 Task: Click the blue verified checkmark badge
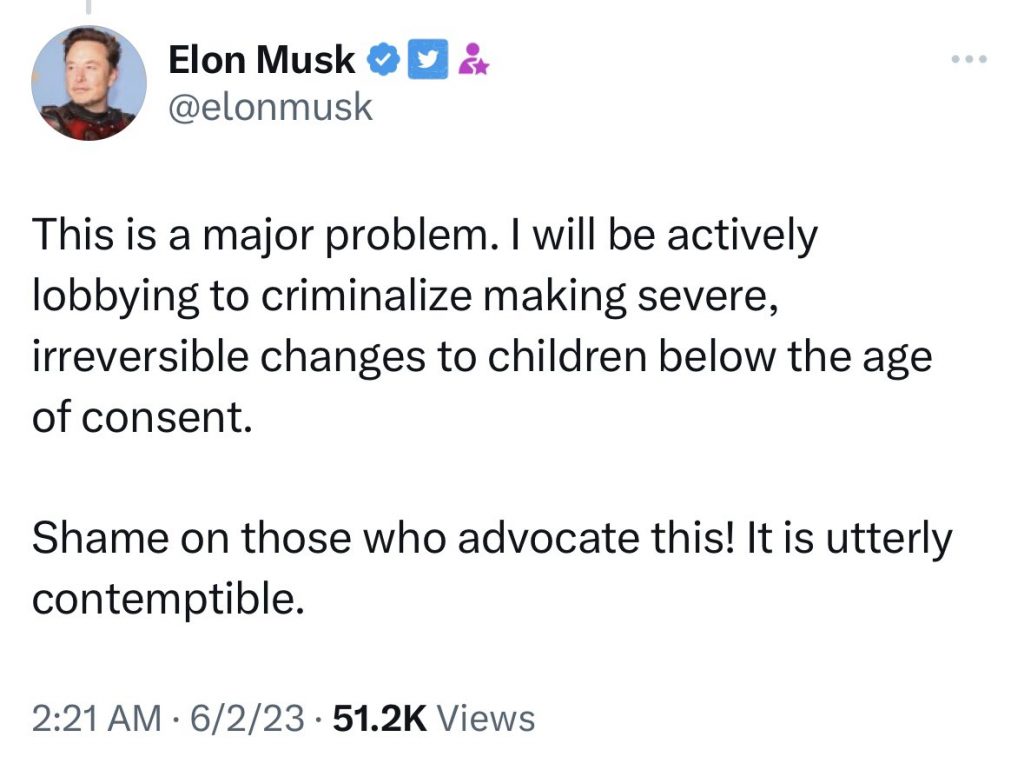point(383,61)
